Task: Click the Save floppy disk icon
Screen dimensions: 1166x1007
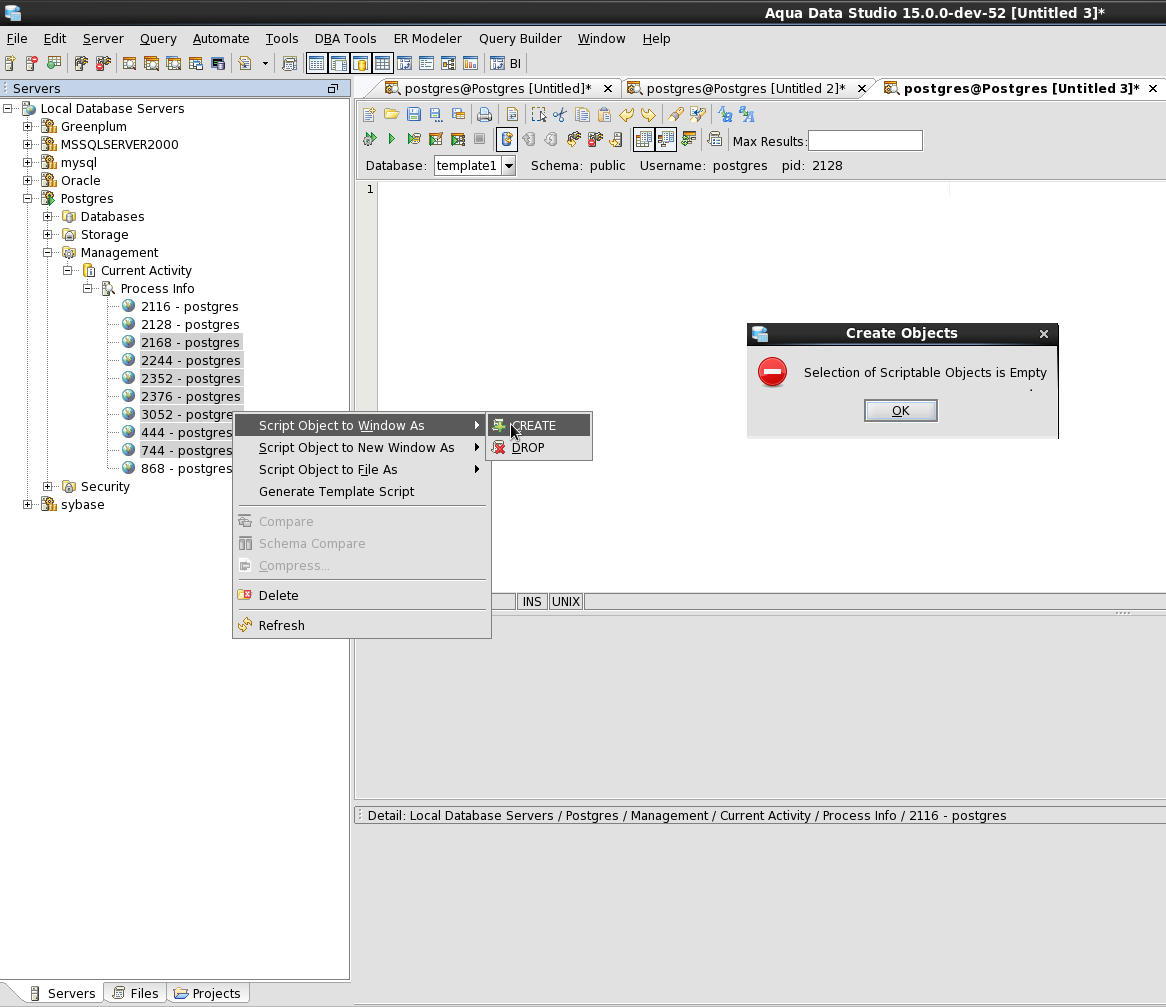Action: (413, 115)
